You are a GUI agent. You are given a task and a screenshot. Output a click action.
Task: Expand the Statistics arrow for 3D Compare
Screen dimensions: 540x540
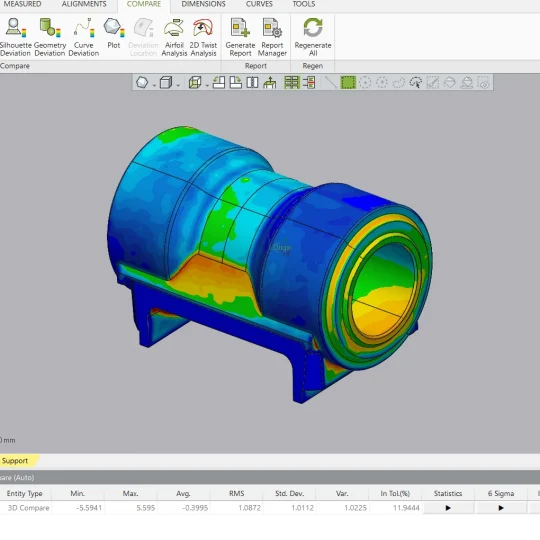(448, 508)
